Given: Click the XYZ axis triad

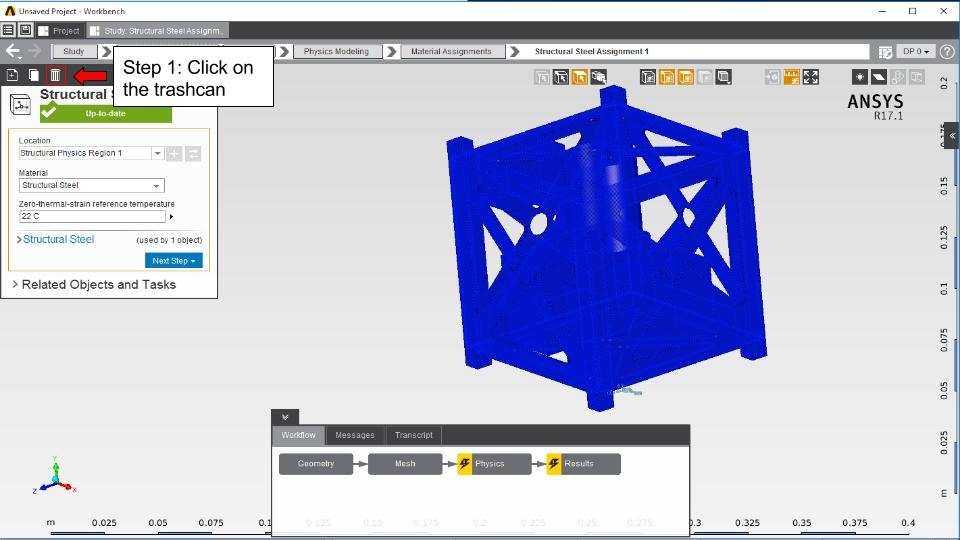Looking at the screenshot, I should (x=55, y=476).
